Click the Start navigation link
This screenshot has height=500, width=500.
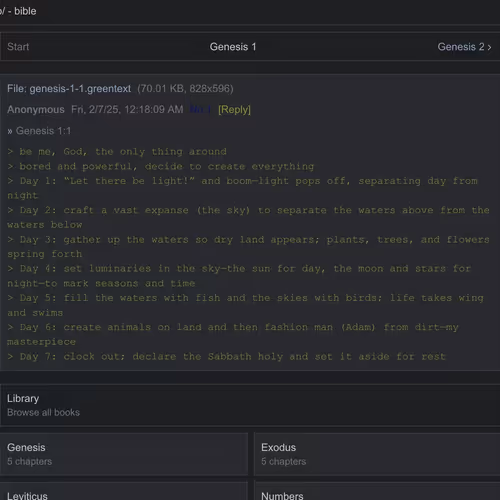coord(18,47)
